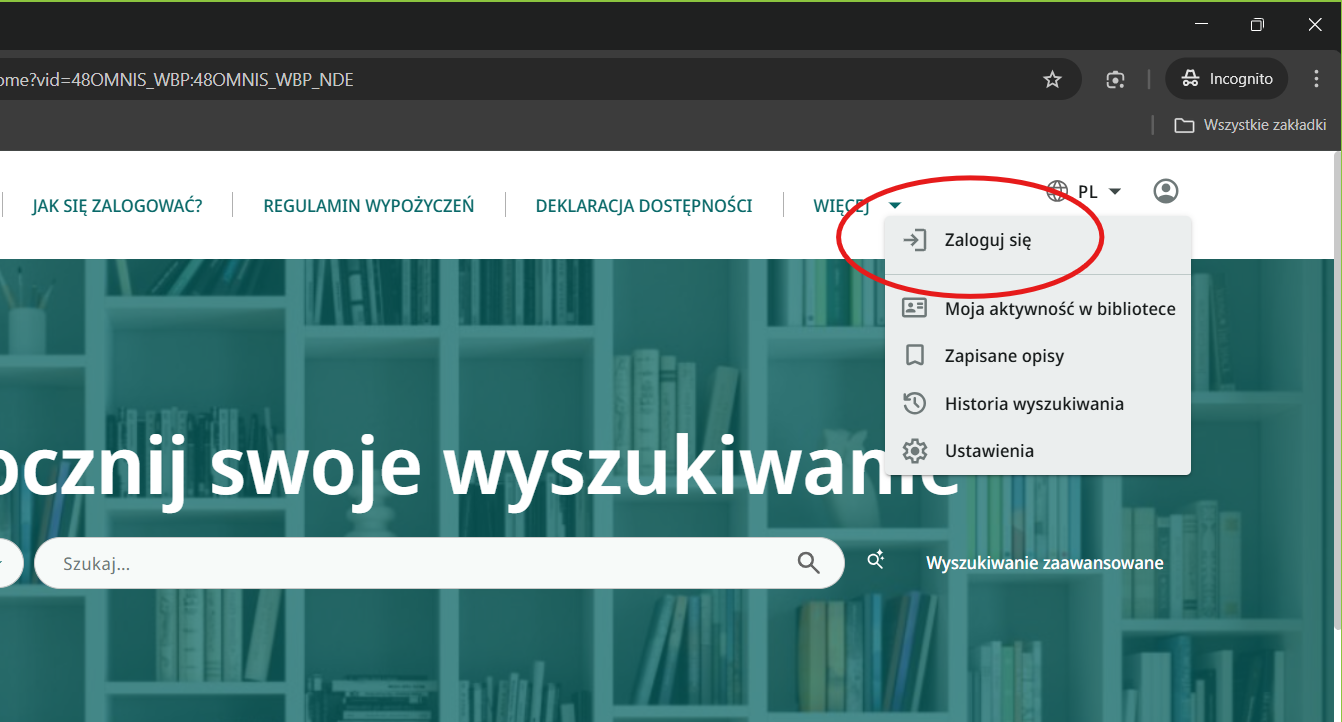Open the Google Lens search icon
1342x722 pixels.
[x=1116, y=79]
